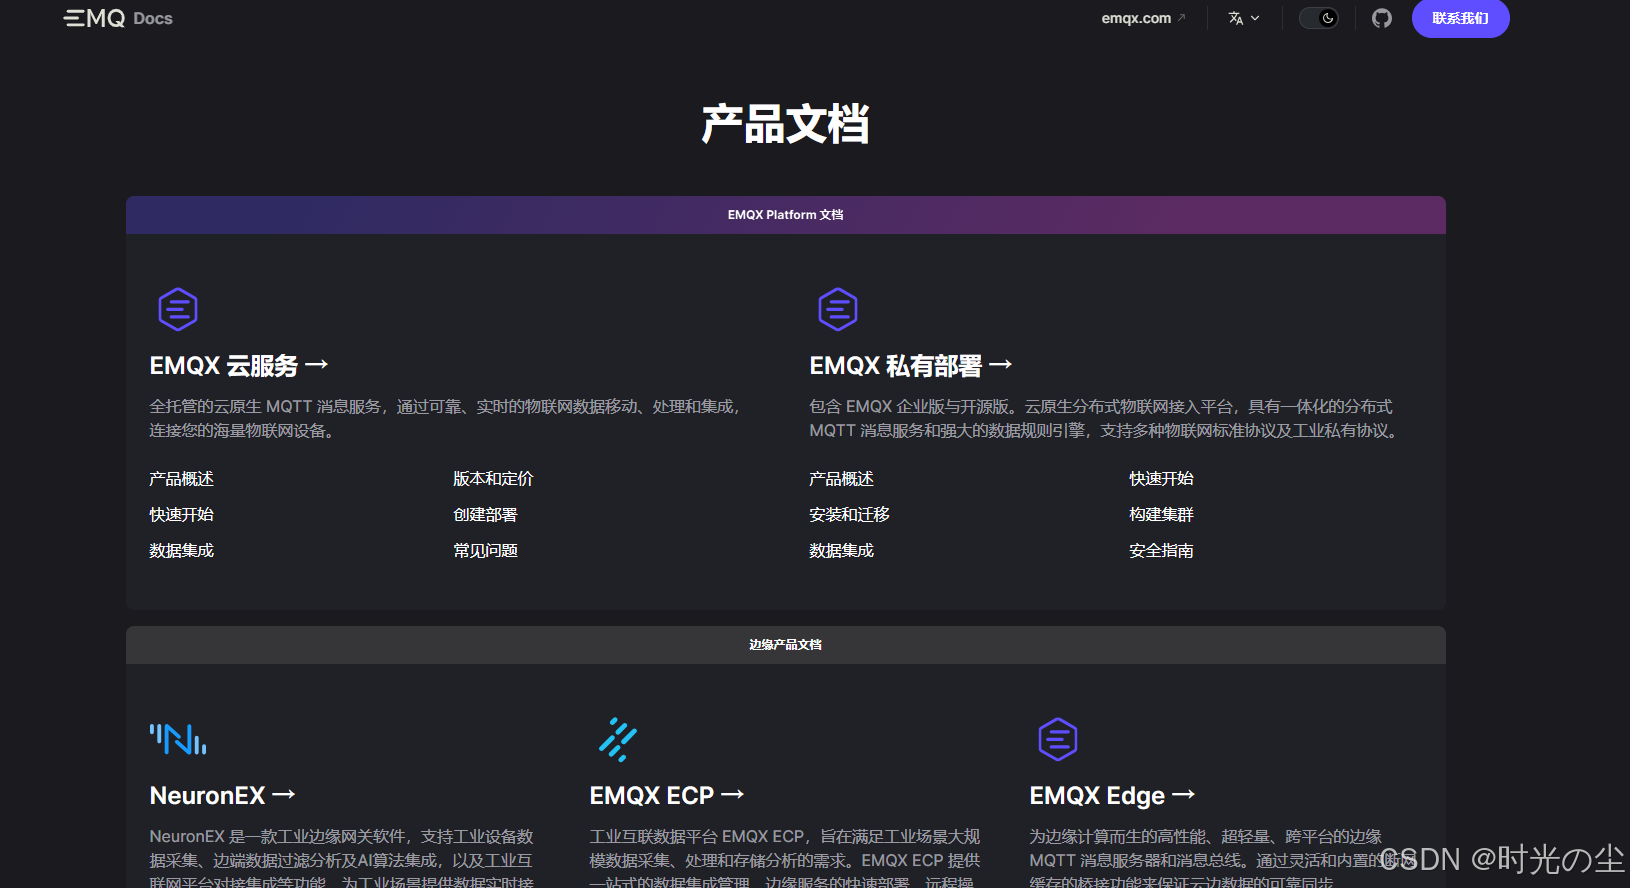Click the 产品文档 page title
1630x888 pixels.
786,125
